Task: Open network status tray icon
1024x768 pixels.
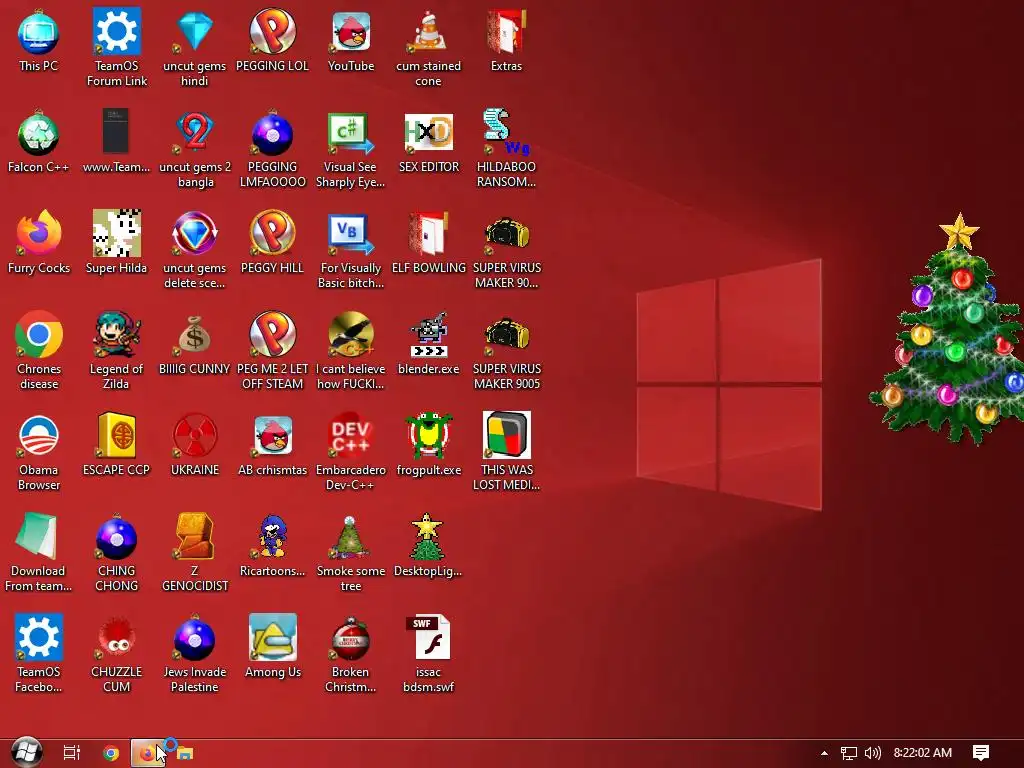Action: coord(848,753)
